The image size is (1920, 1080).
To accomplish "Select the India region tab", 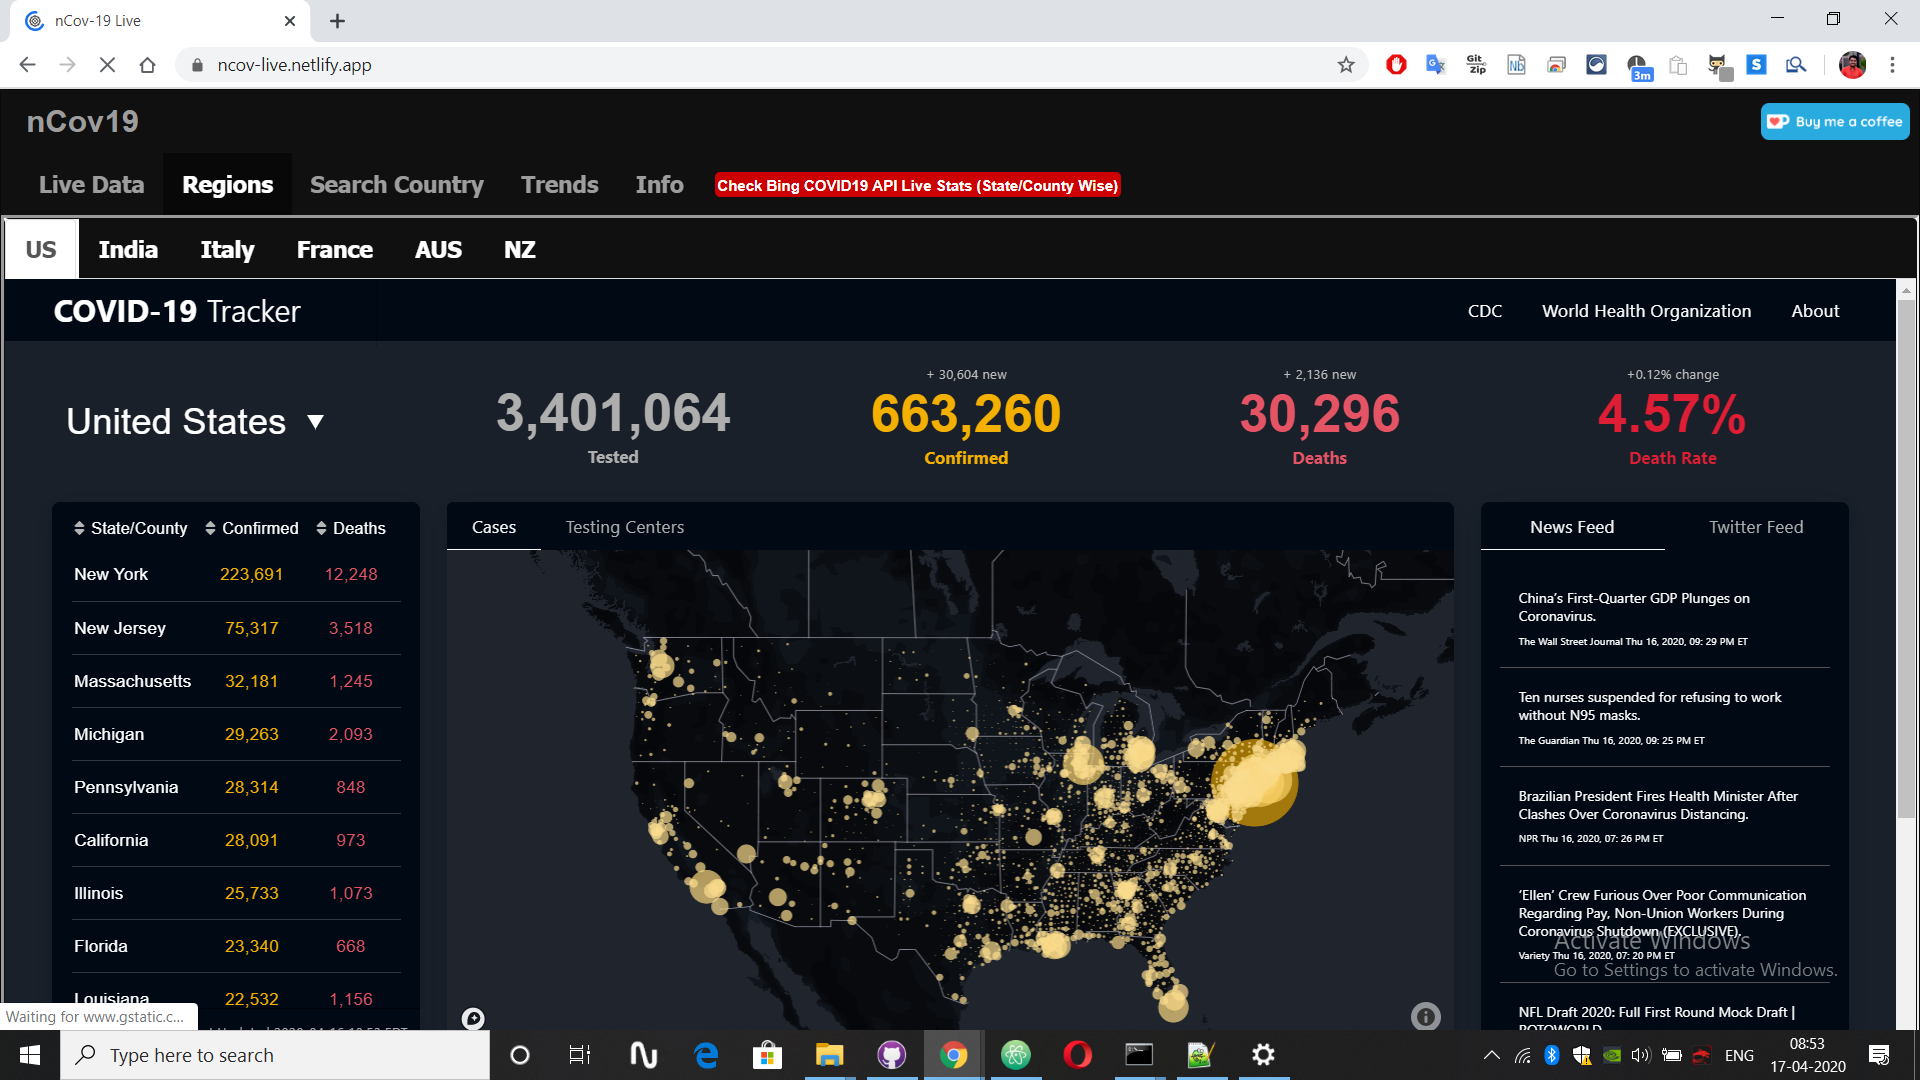I will [x=128, y=250].
